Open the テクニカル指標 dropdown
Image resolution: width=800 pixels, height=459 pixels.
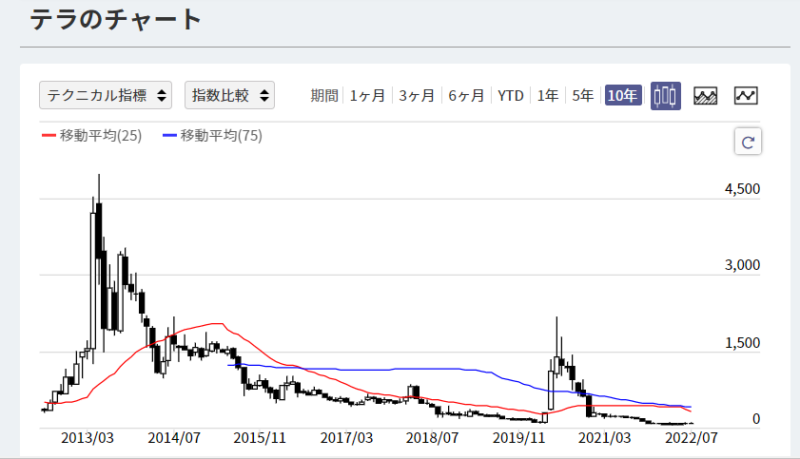[105, 95]
